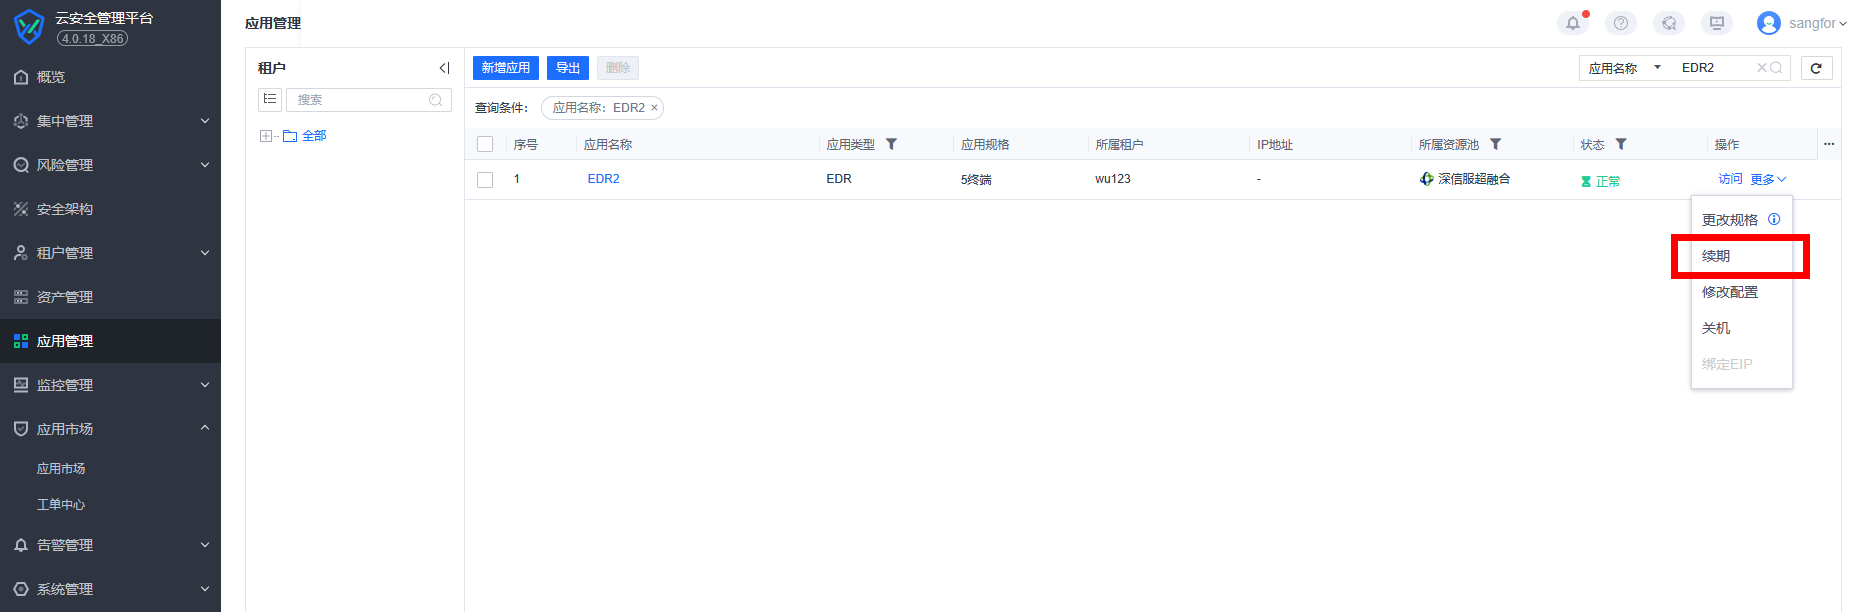Expand 集中管理 sidebar menu
The width and height of the screenshot is (1866, 612).
pyautogui.click(x=110, y=121)
